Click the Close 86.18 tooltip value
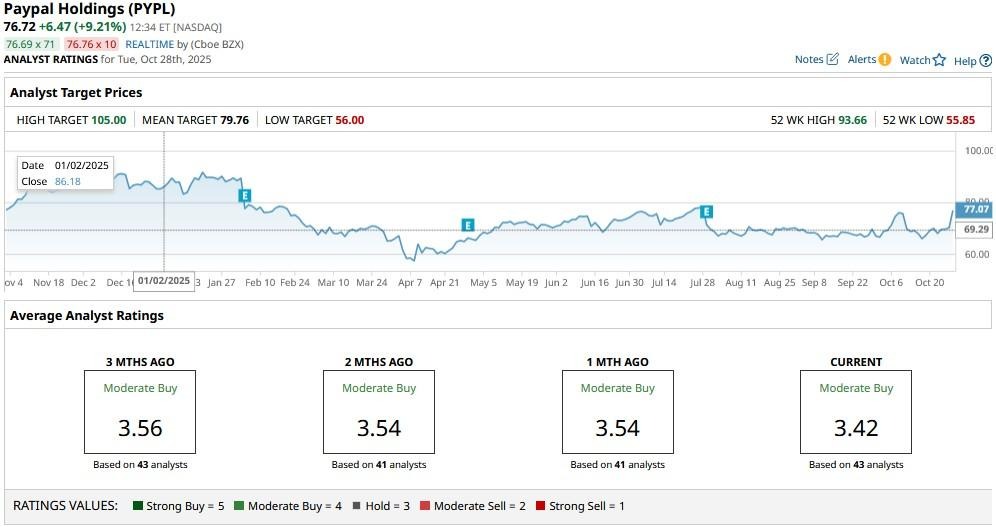Viewport: 996px width, 527px height. click(x=67, y=182)
